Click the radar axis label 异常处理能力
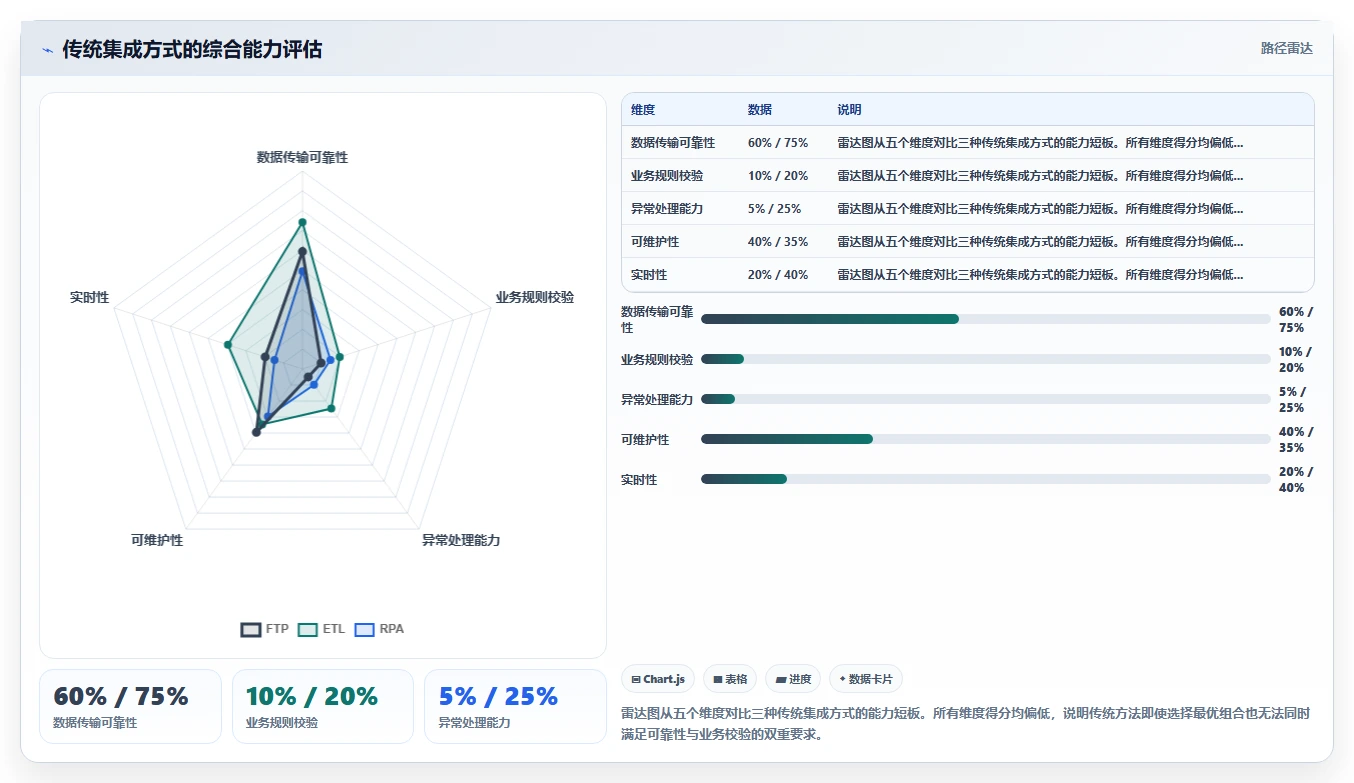Screen dimensions: 1354x783 click(461, 540)
